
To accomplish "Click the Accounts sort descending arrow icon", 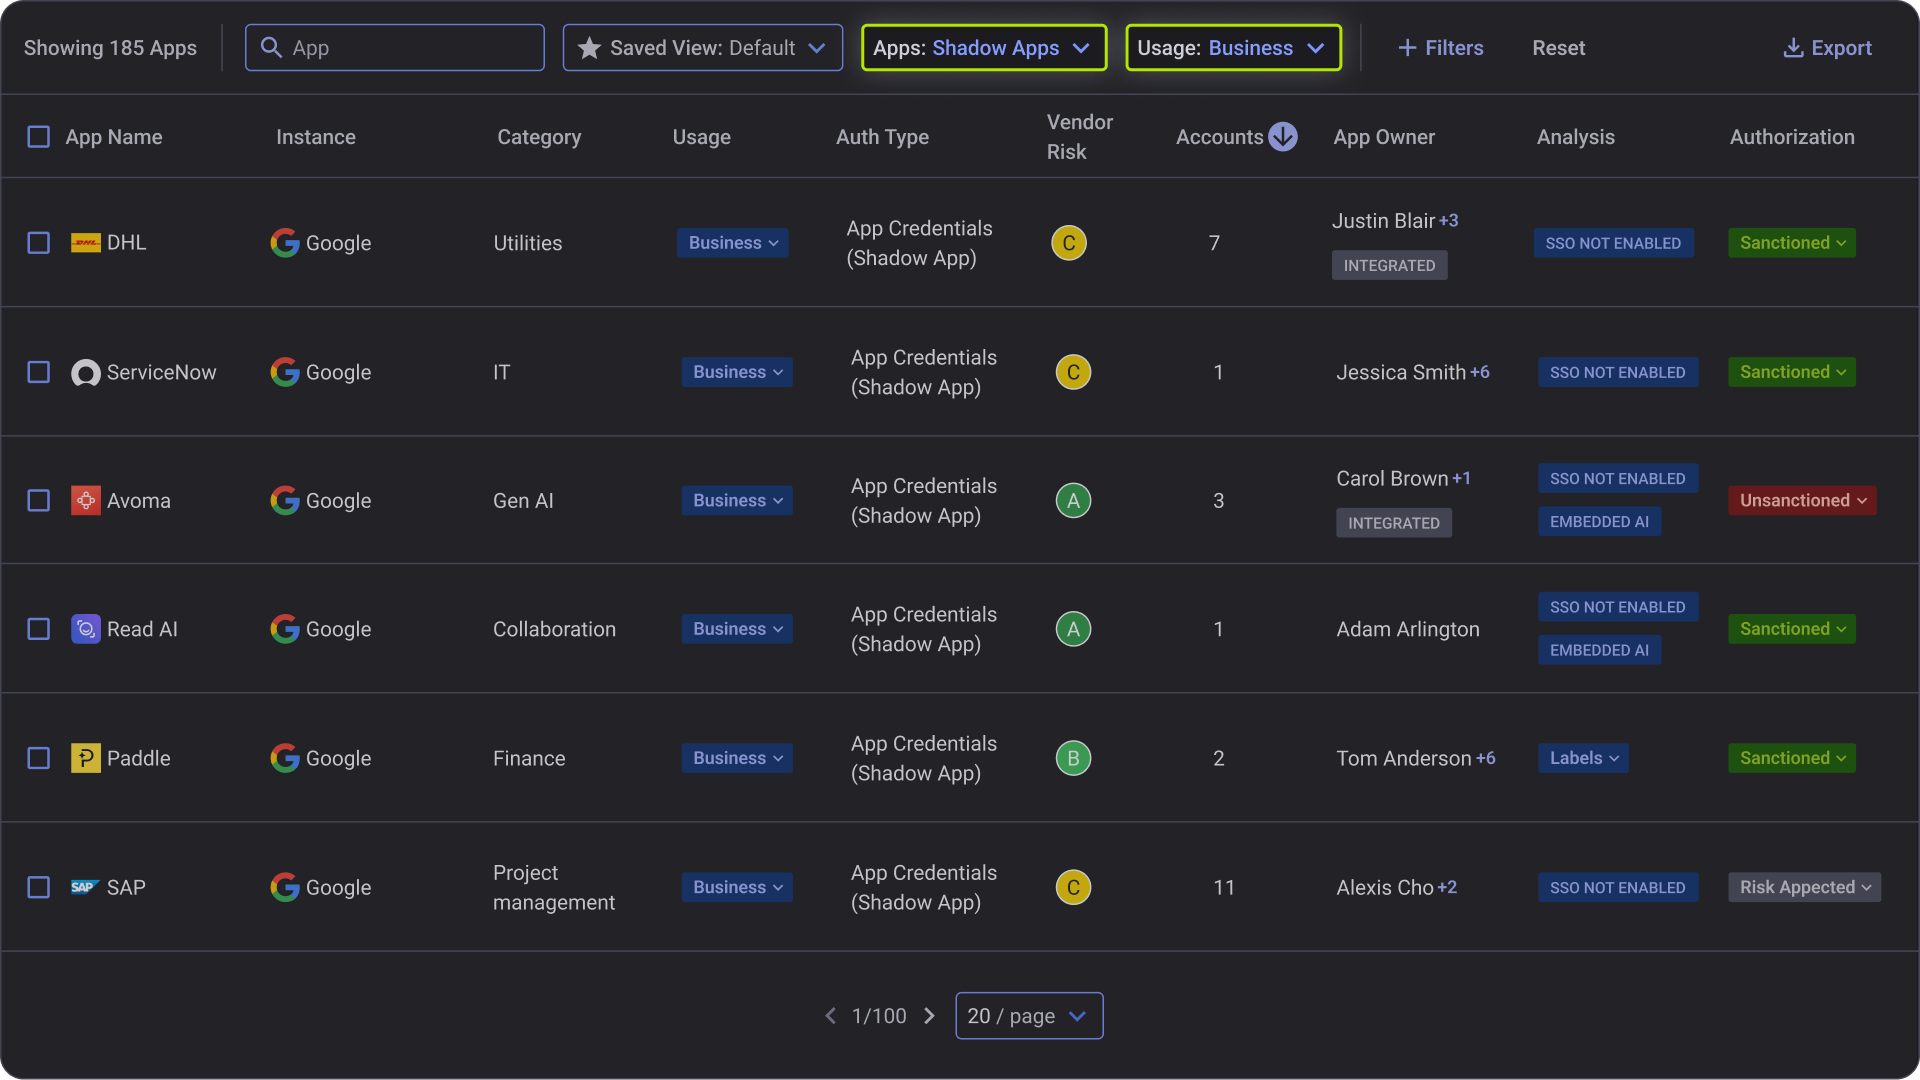I will (x=1283, y=137).
